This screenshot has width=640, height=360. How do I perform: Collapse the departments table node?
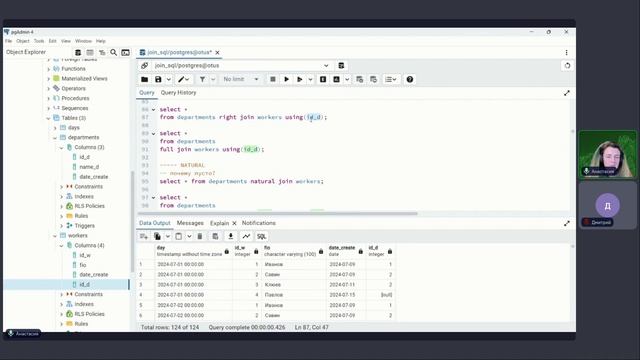(55, 138)
